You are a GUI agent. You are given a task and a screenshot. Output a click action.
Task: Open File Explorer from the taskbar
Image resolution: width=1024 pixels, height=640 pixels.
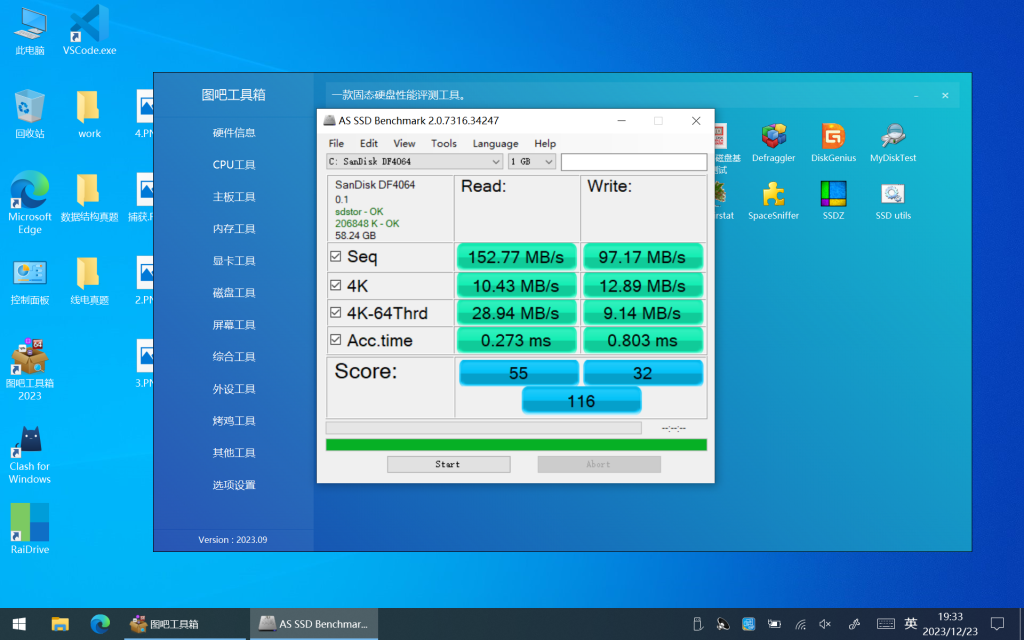[x=59, y=624]
